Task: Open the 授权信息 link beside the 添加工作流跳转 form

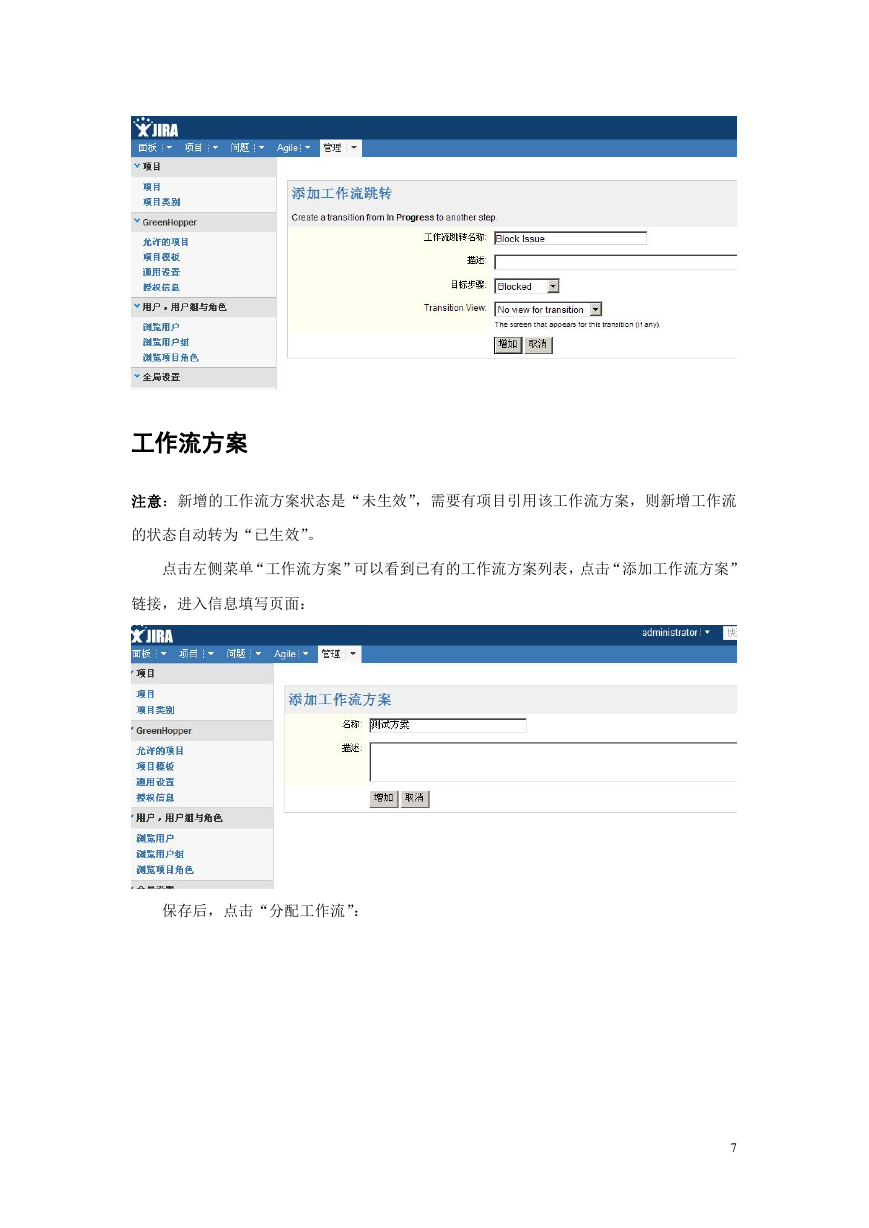Action: (161, 287)
